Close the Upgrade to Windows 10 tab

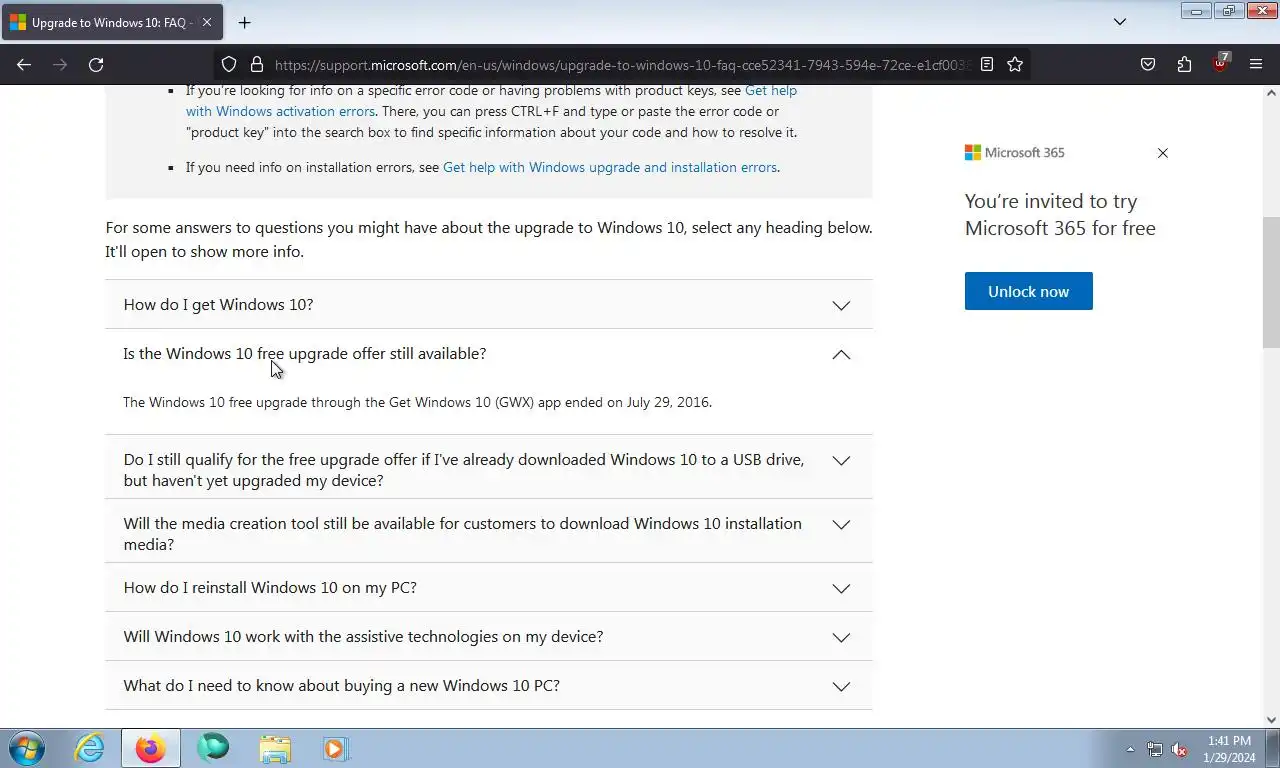coord(207,22)
